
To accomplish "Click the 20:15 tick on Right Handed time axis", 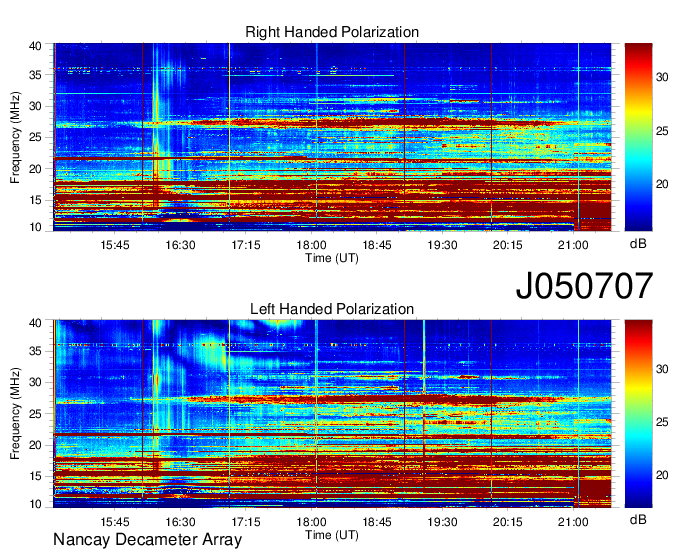I will point(508,245).
